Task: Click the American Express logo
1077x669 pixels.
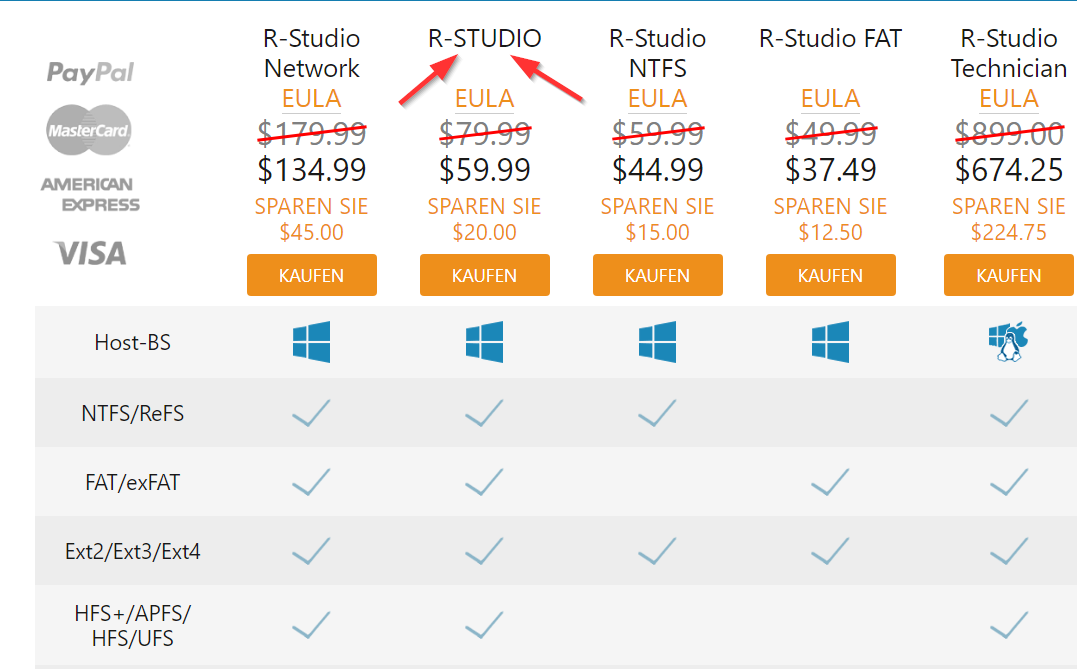Action: click(x=90, y=194)
